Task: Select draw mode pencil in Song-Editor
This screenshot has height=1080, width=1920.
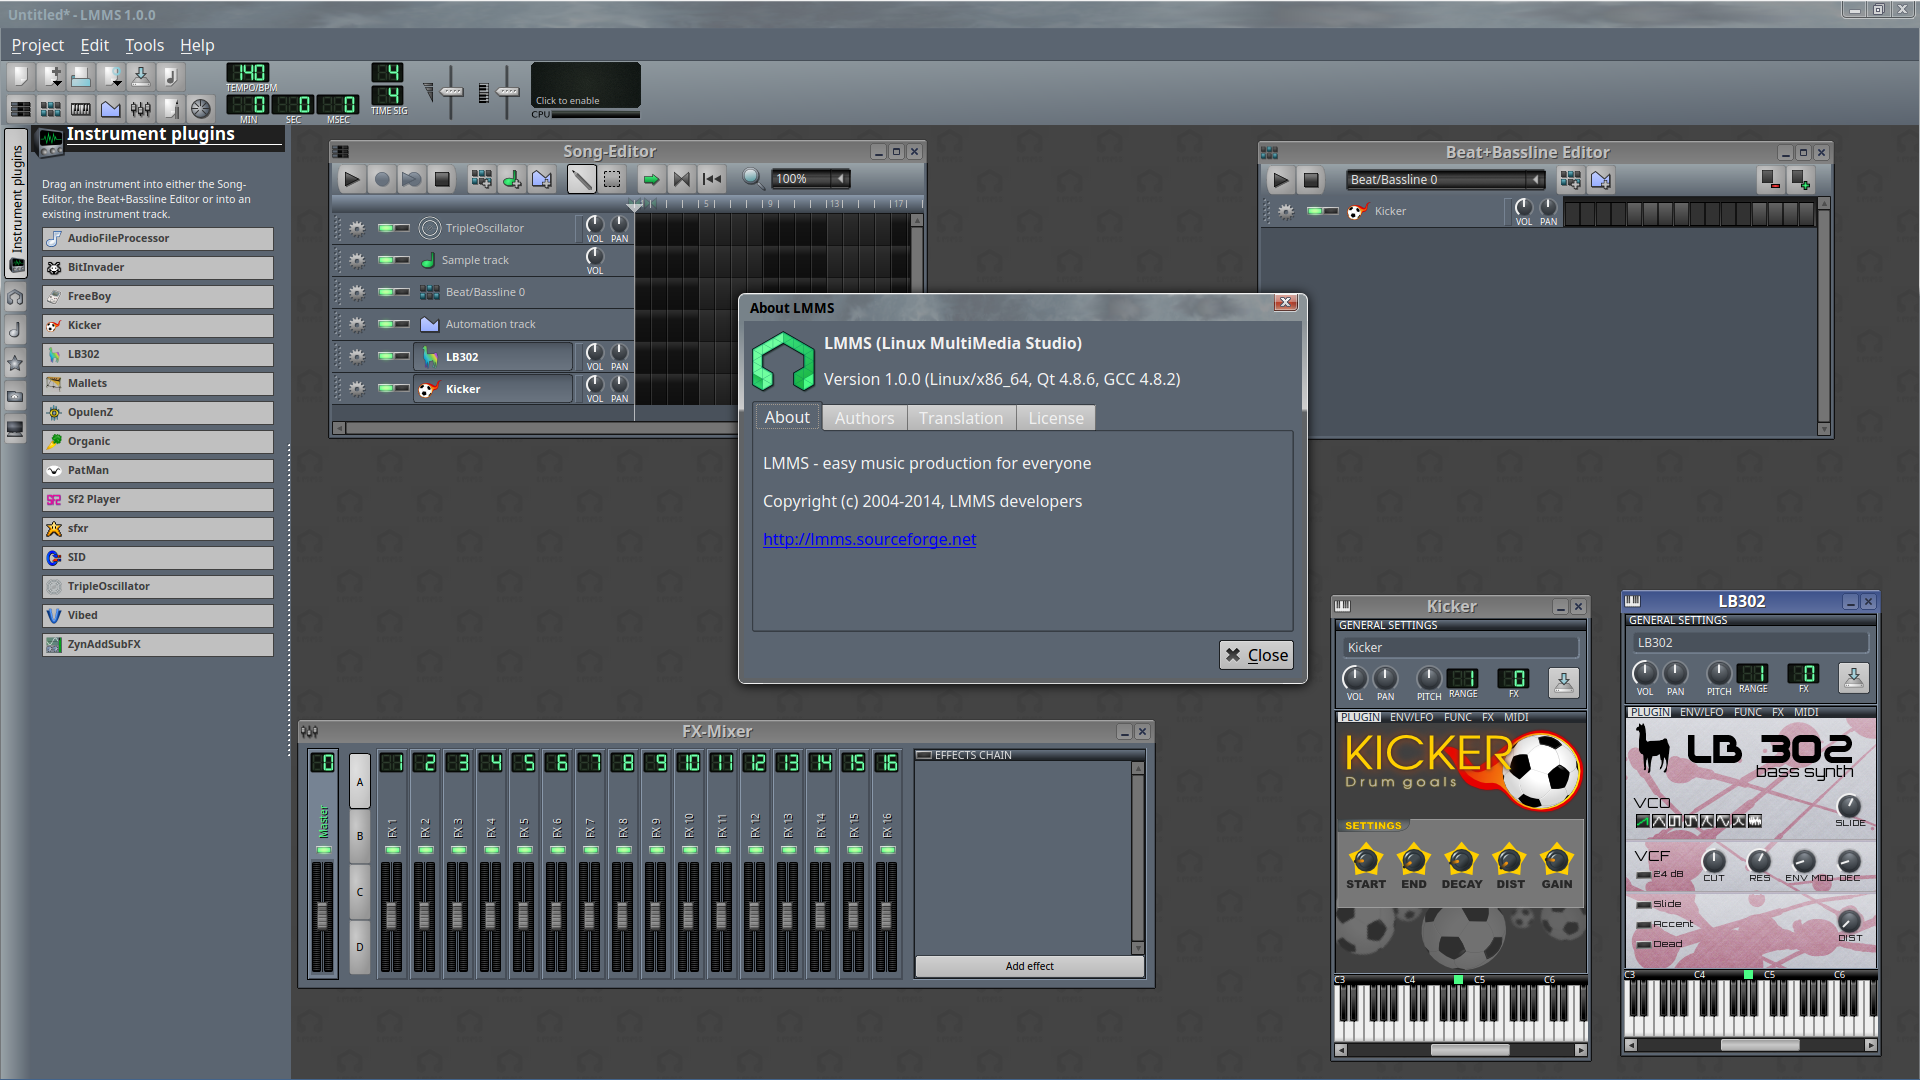Action: 581,179
